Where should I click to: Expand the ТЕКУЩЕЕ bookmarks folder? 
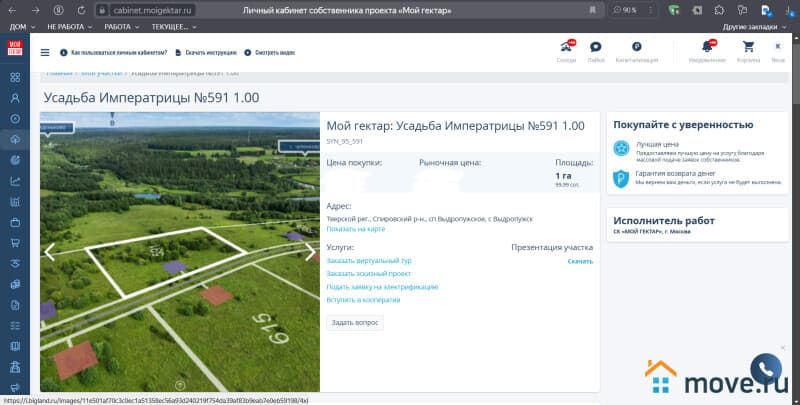(173, 27)
